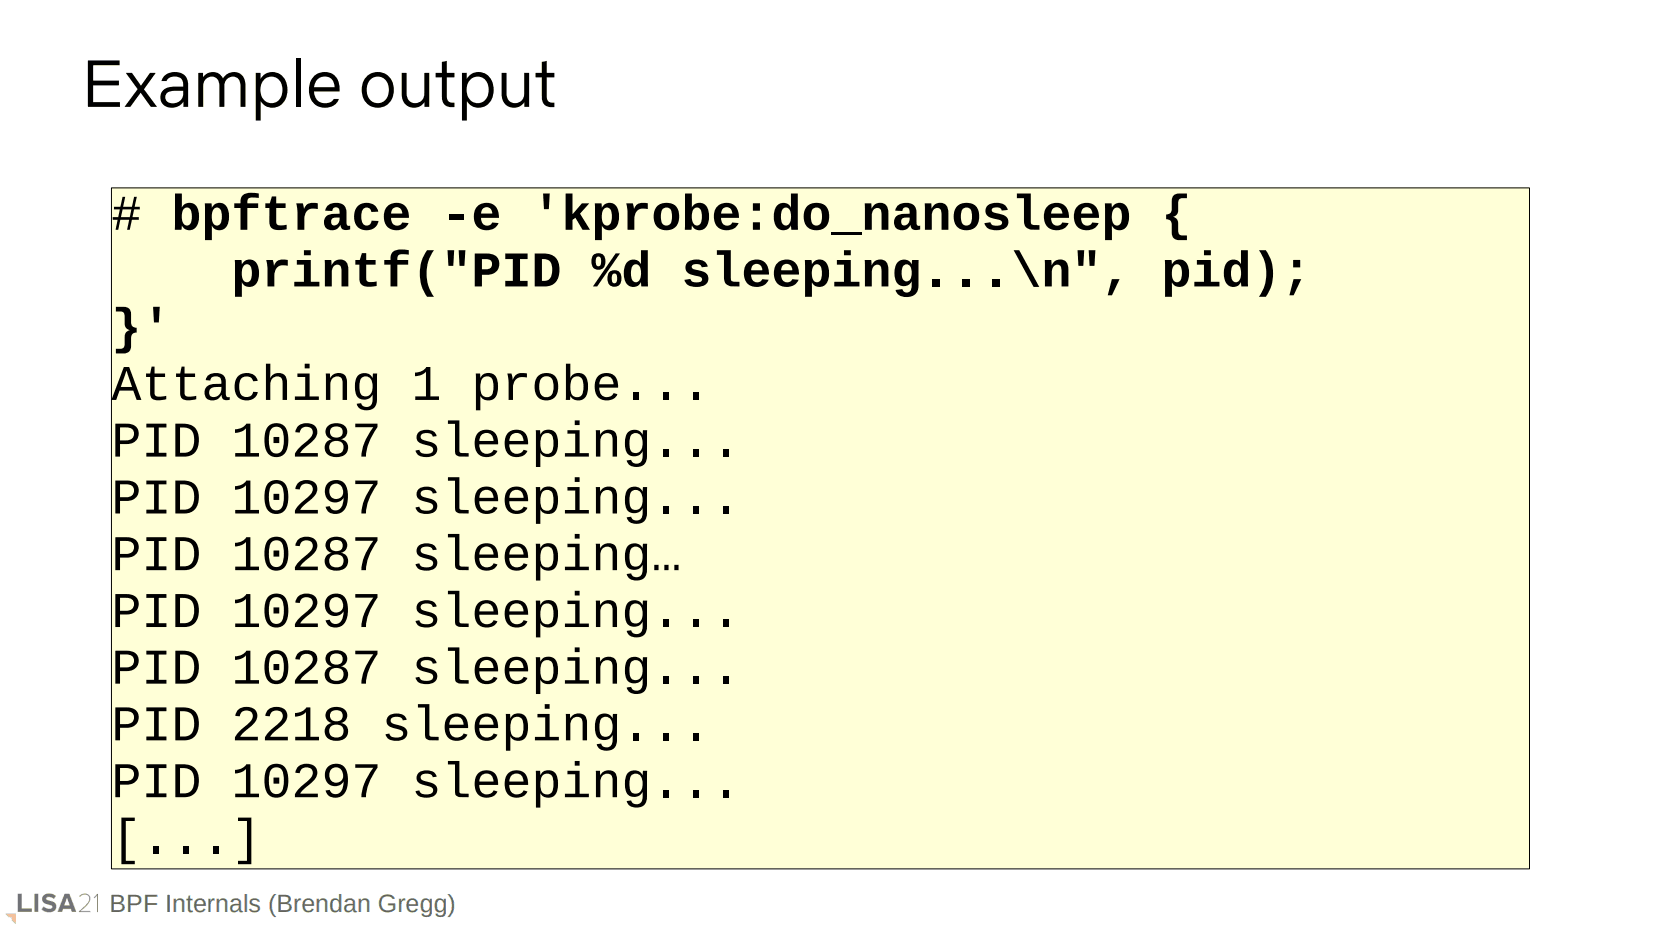The image size is (1653, 930).
Task: Click the word 'printf' in the code
Action: pyautogui.click(x=320, y=272)
